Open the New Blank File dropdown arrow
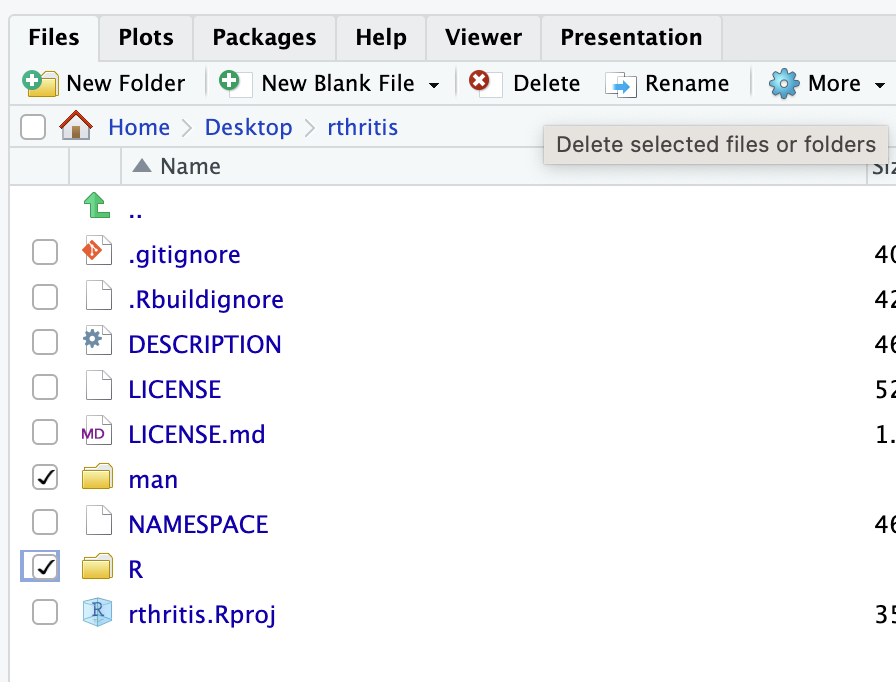The width and height of the screenshot is (896, 682). click(x=434, y=85)
